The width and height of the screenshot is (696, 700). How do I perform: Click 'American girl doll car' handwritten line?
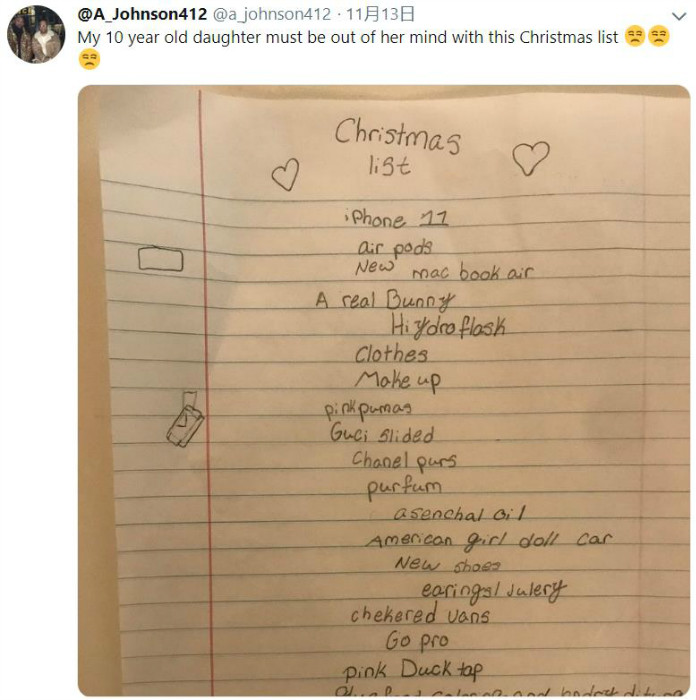pyautogui.click(x=488, y=540)
